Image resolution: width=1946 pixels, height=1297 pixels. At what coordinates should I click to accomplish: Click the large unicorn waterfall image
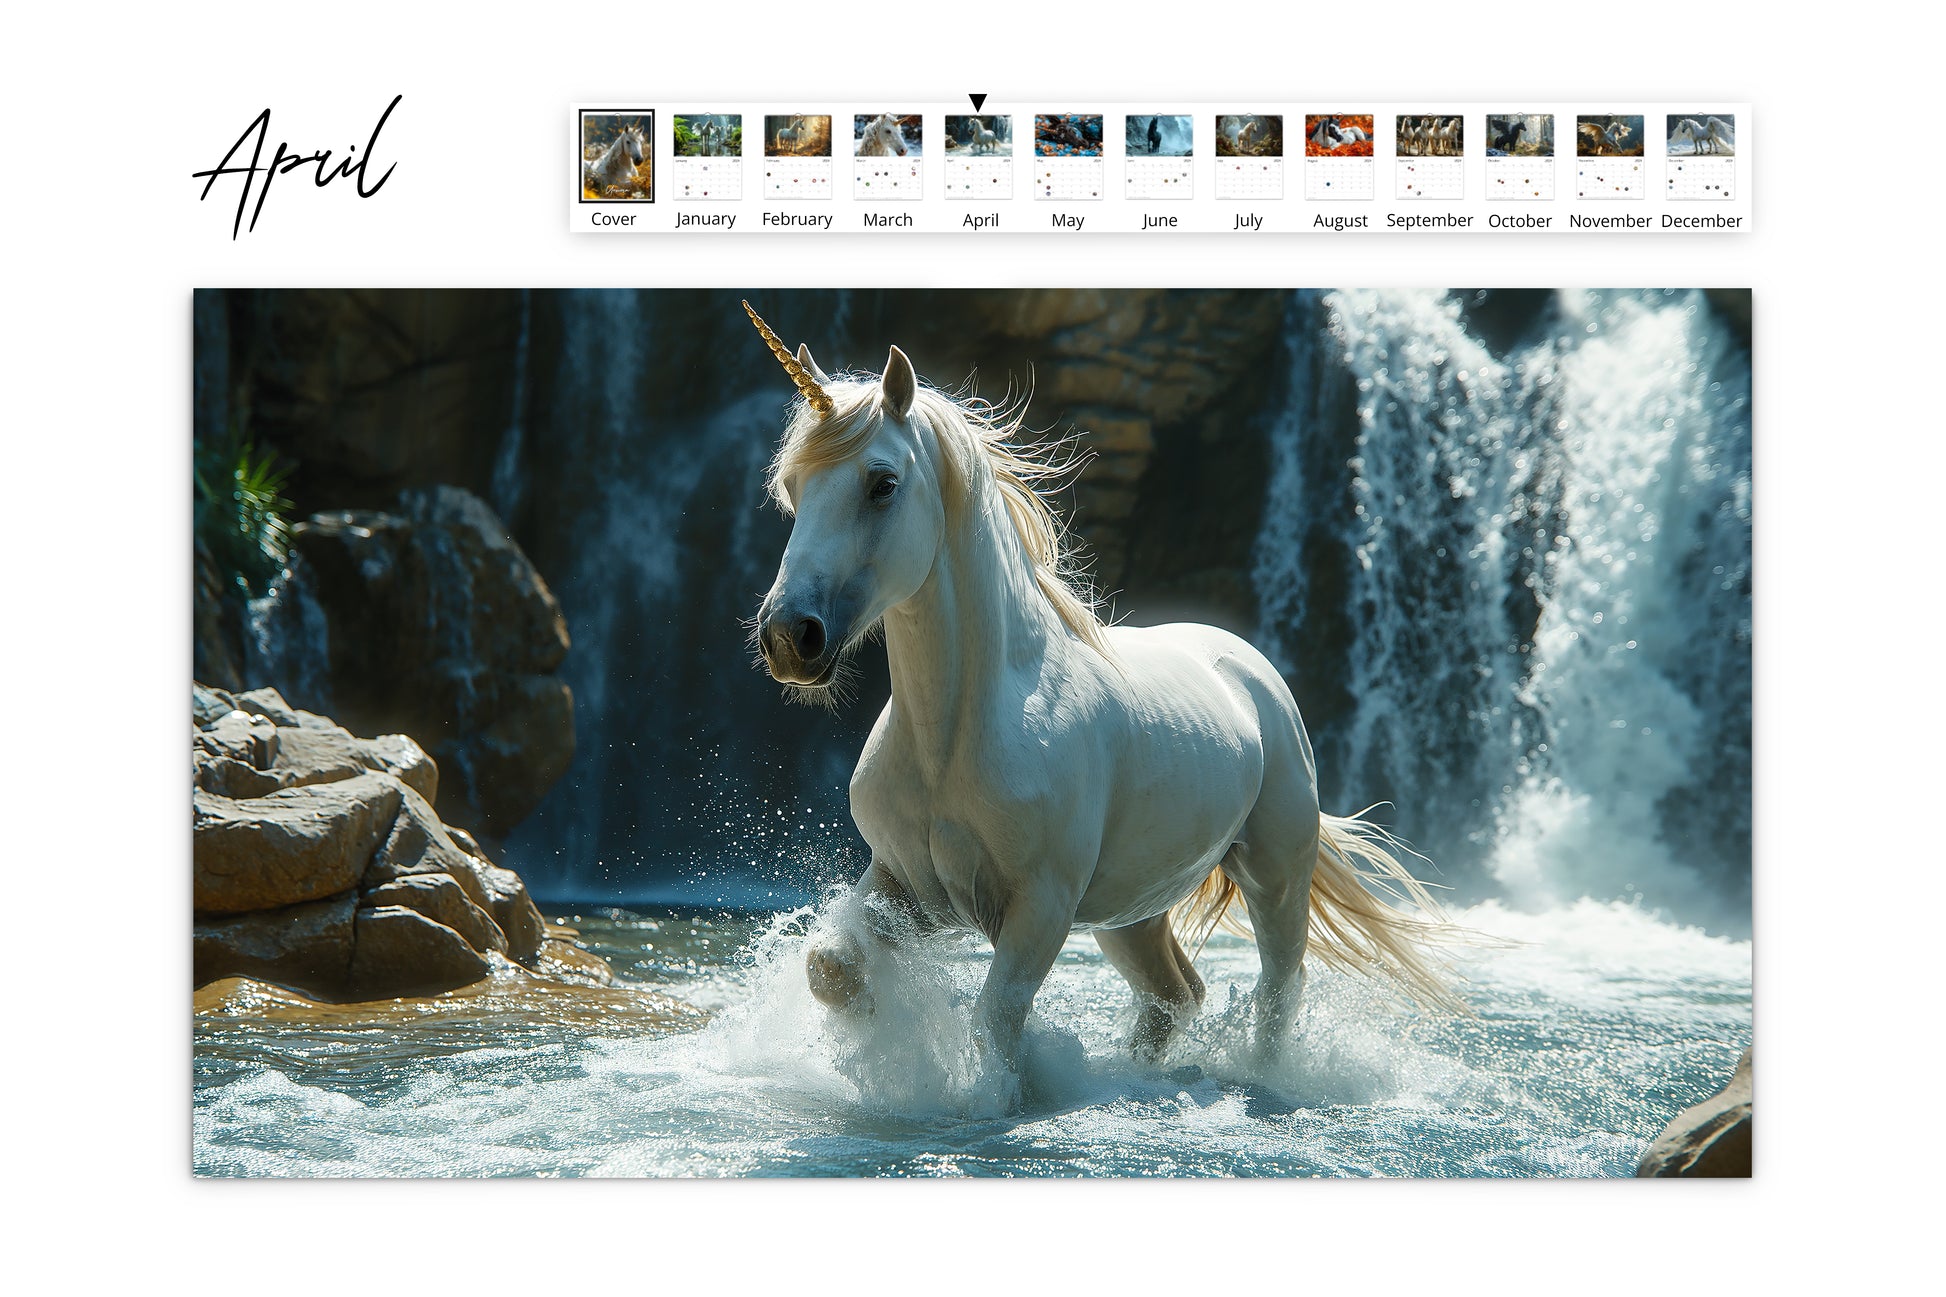972,733
